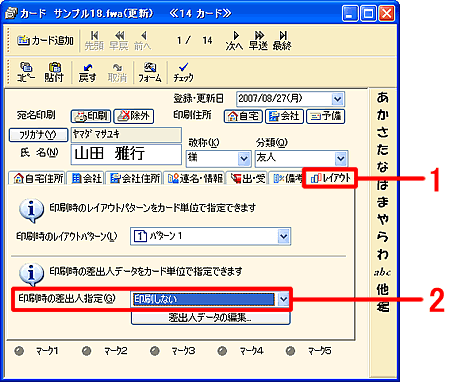Open the 分類 category dropdown

pos(341,158)
